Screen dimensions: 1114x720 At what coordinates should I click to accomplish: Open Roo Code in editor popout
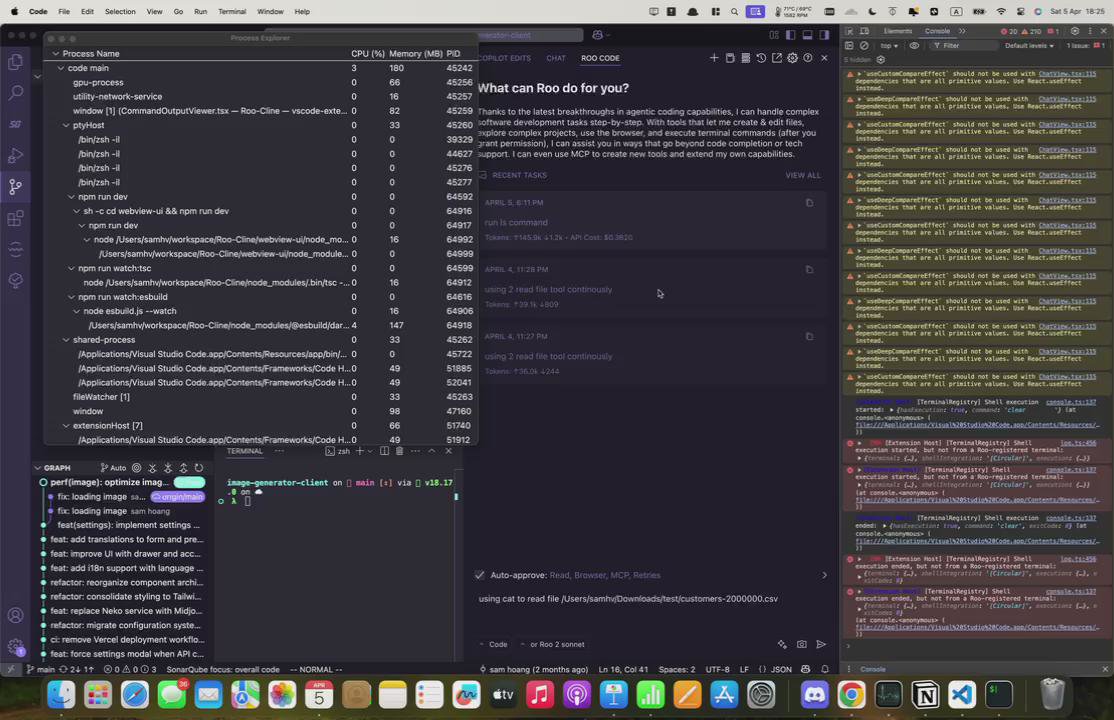[x=777, y=58]
